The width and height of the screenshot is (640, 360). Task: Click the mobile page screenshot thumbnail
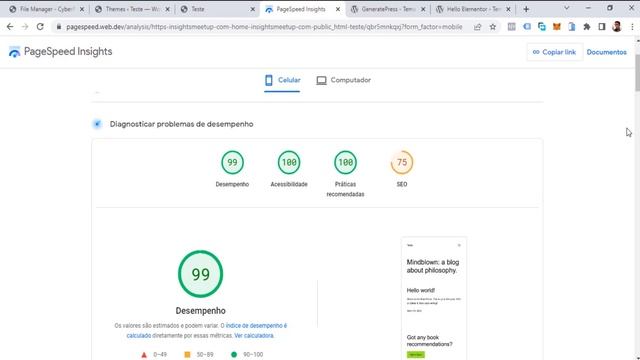click(x=434, y=298)
